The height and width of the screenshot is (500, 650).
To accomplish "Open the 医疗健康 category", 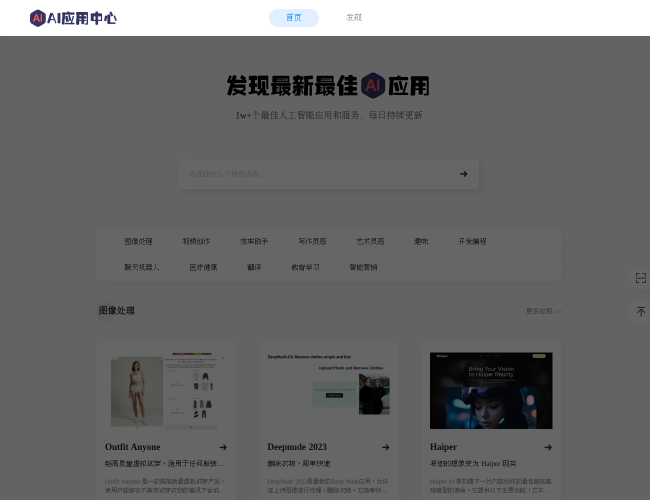I will pyautogui.click(x=204, y=267).
